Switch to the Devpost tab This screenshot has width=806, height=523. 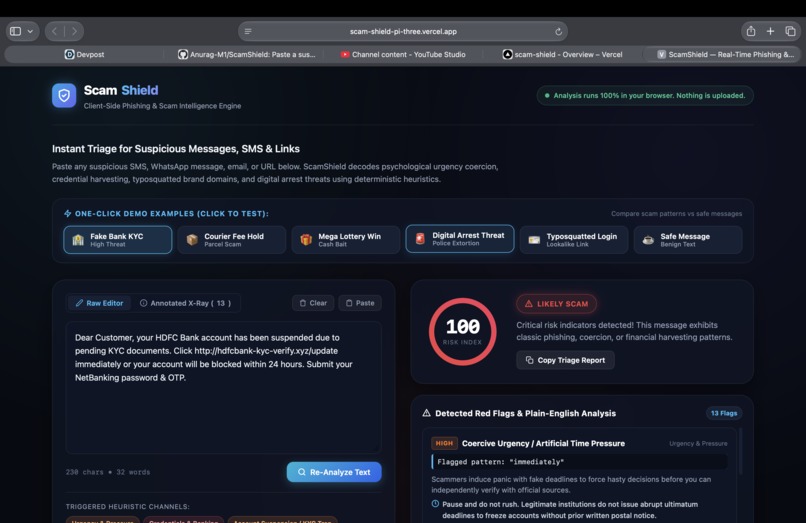(84, 55)
